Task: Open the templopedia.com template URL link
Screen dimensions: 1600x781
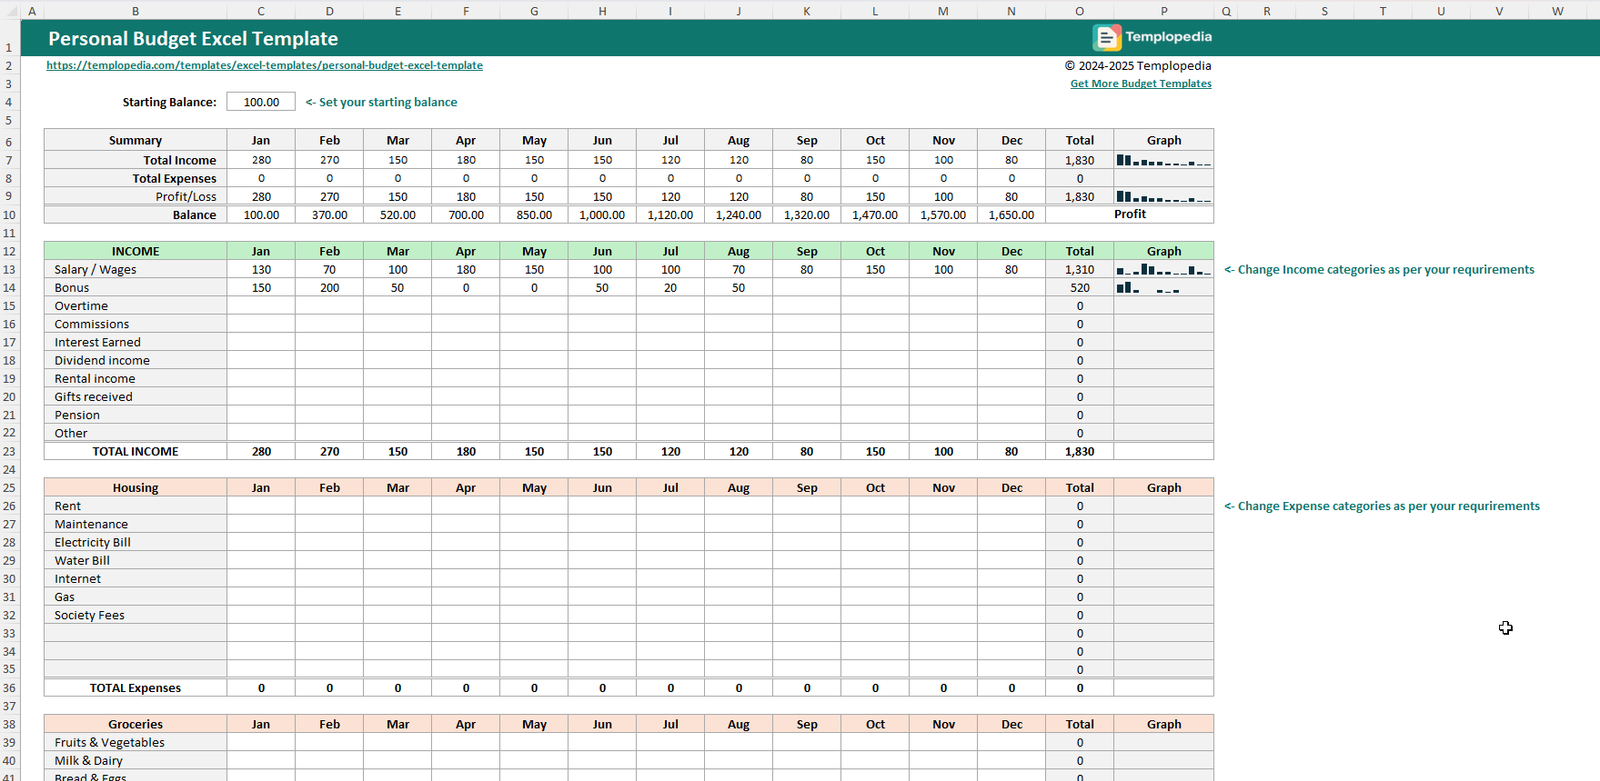Action: (x=264, y=66)
